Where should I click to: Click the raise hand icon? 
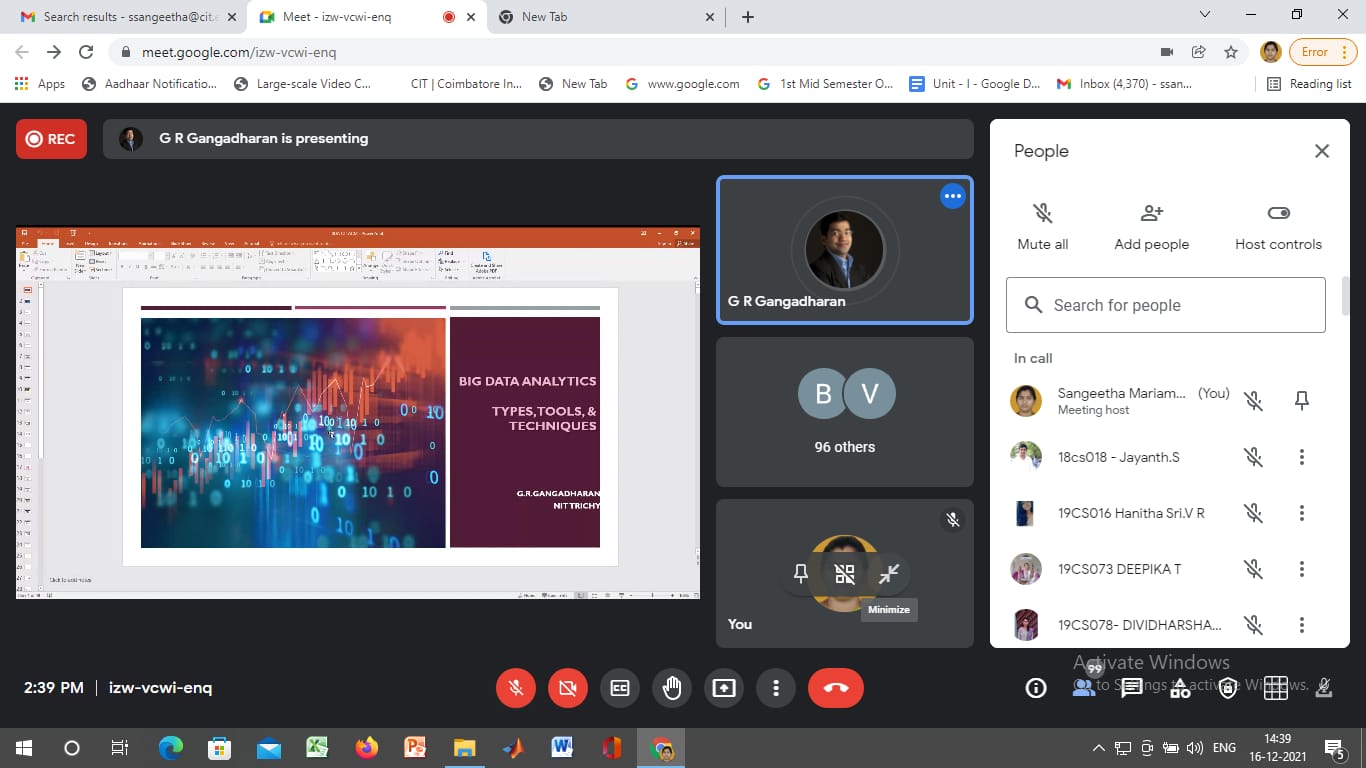point(671,688)
